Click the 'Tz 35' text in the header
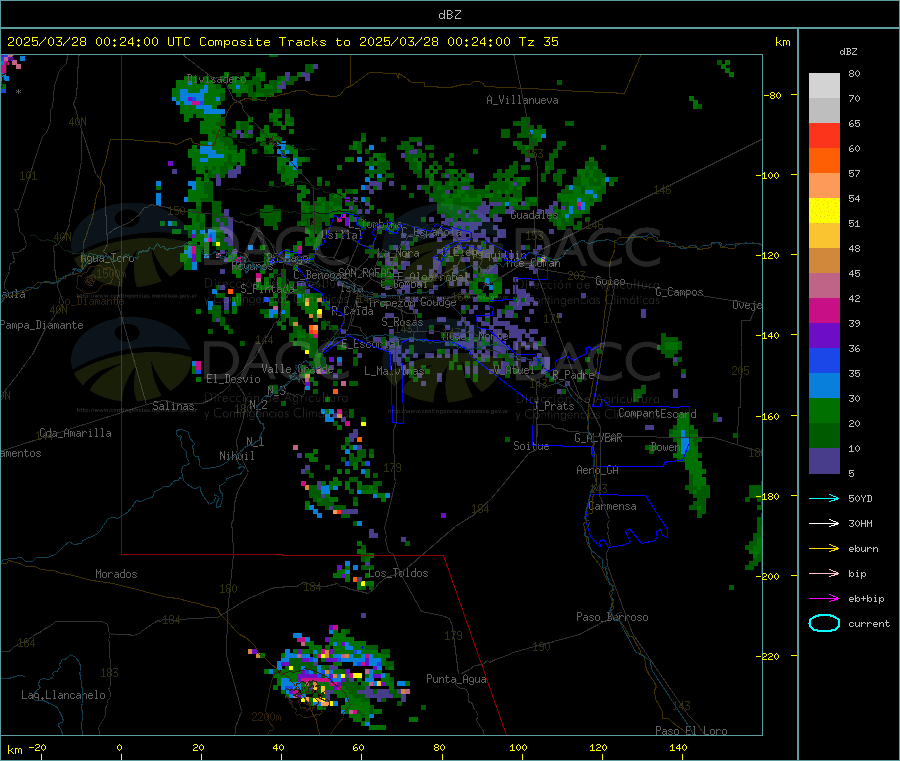The width and height of the screenshot is (900, 761). [538, 42]
